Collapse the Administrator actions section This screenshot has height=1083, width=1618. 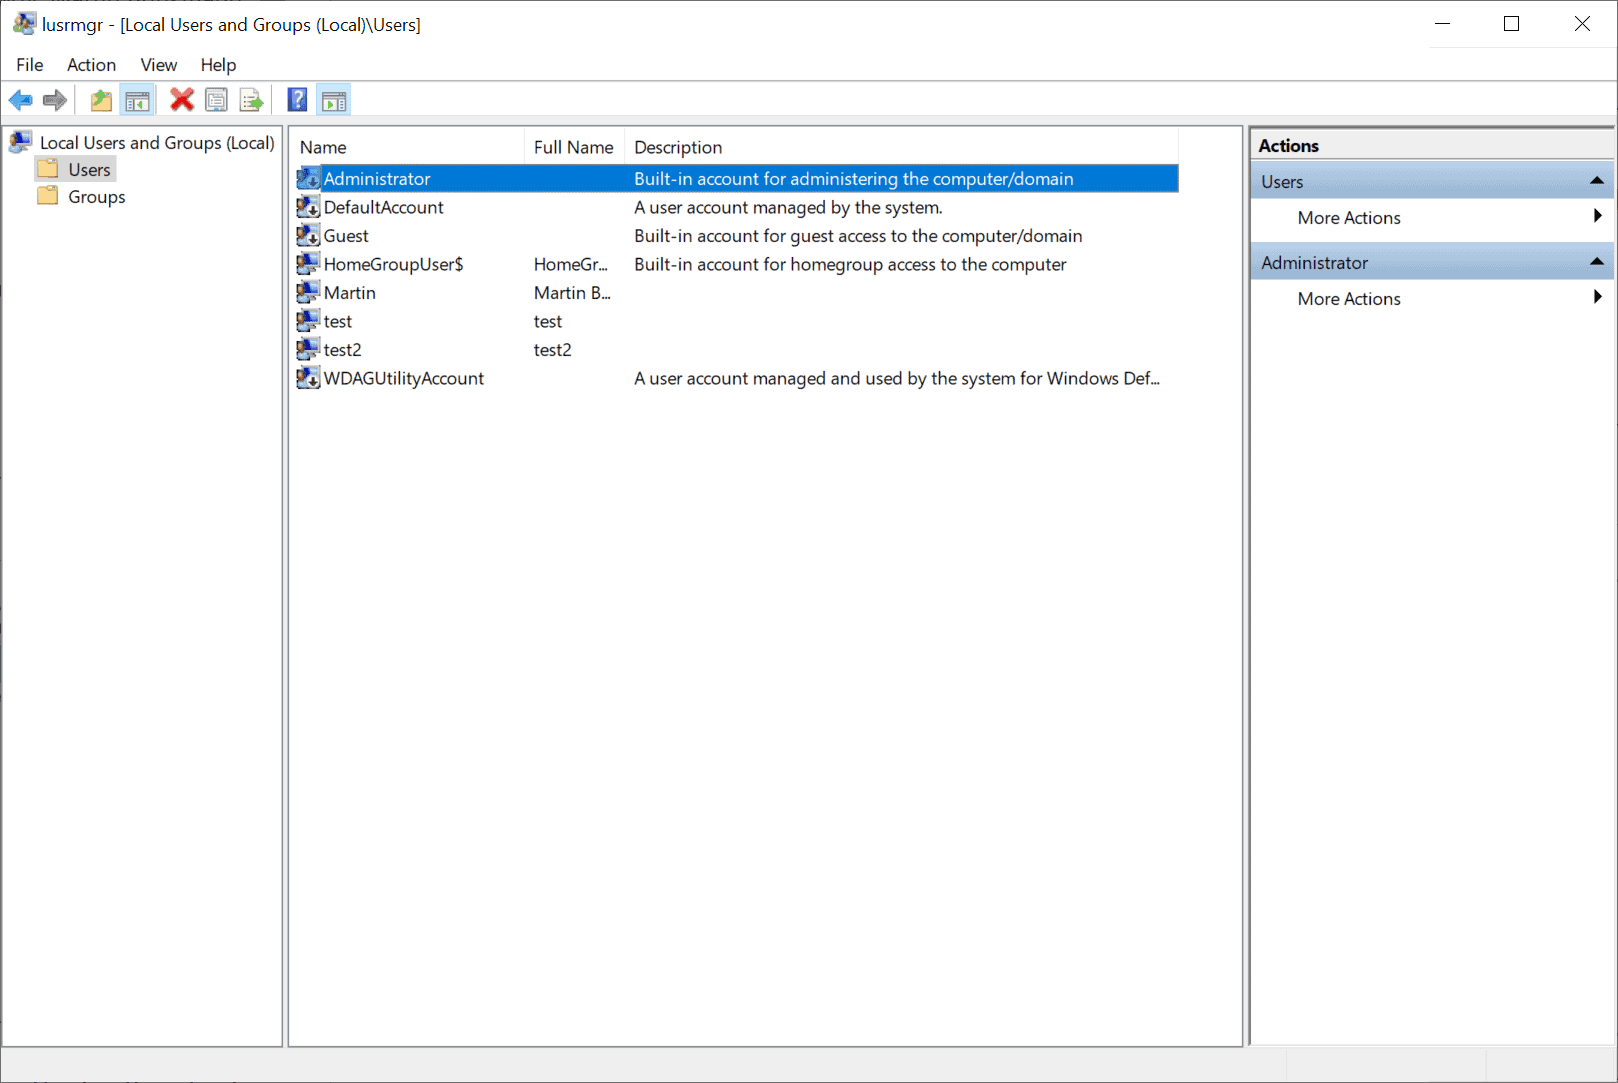click(x=1597, y=261)
